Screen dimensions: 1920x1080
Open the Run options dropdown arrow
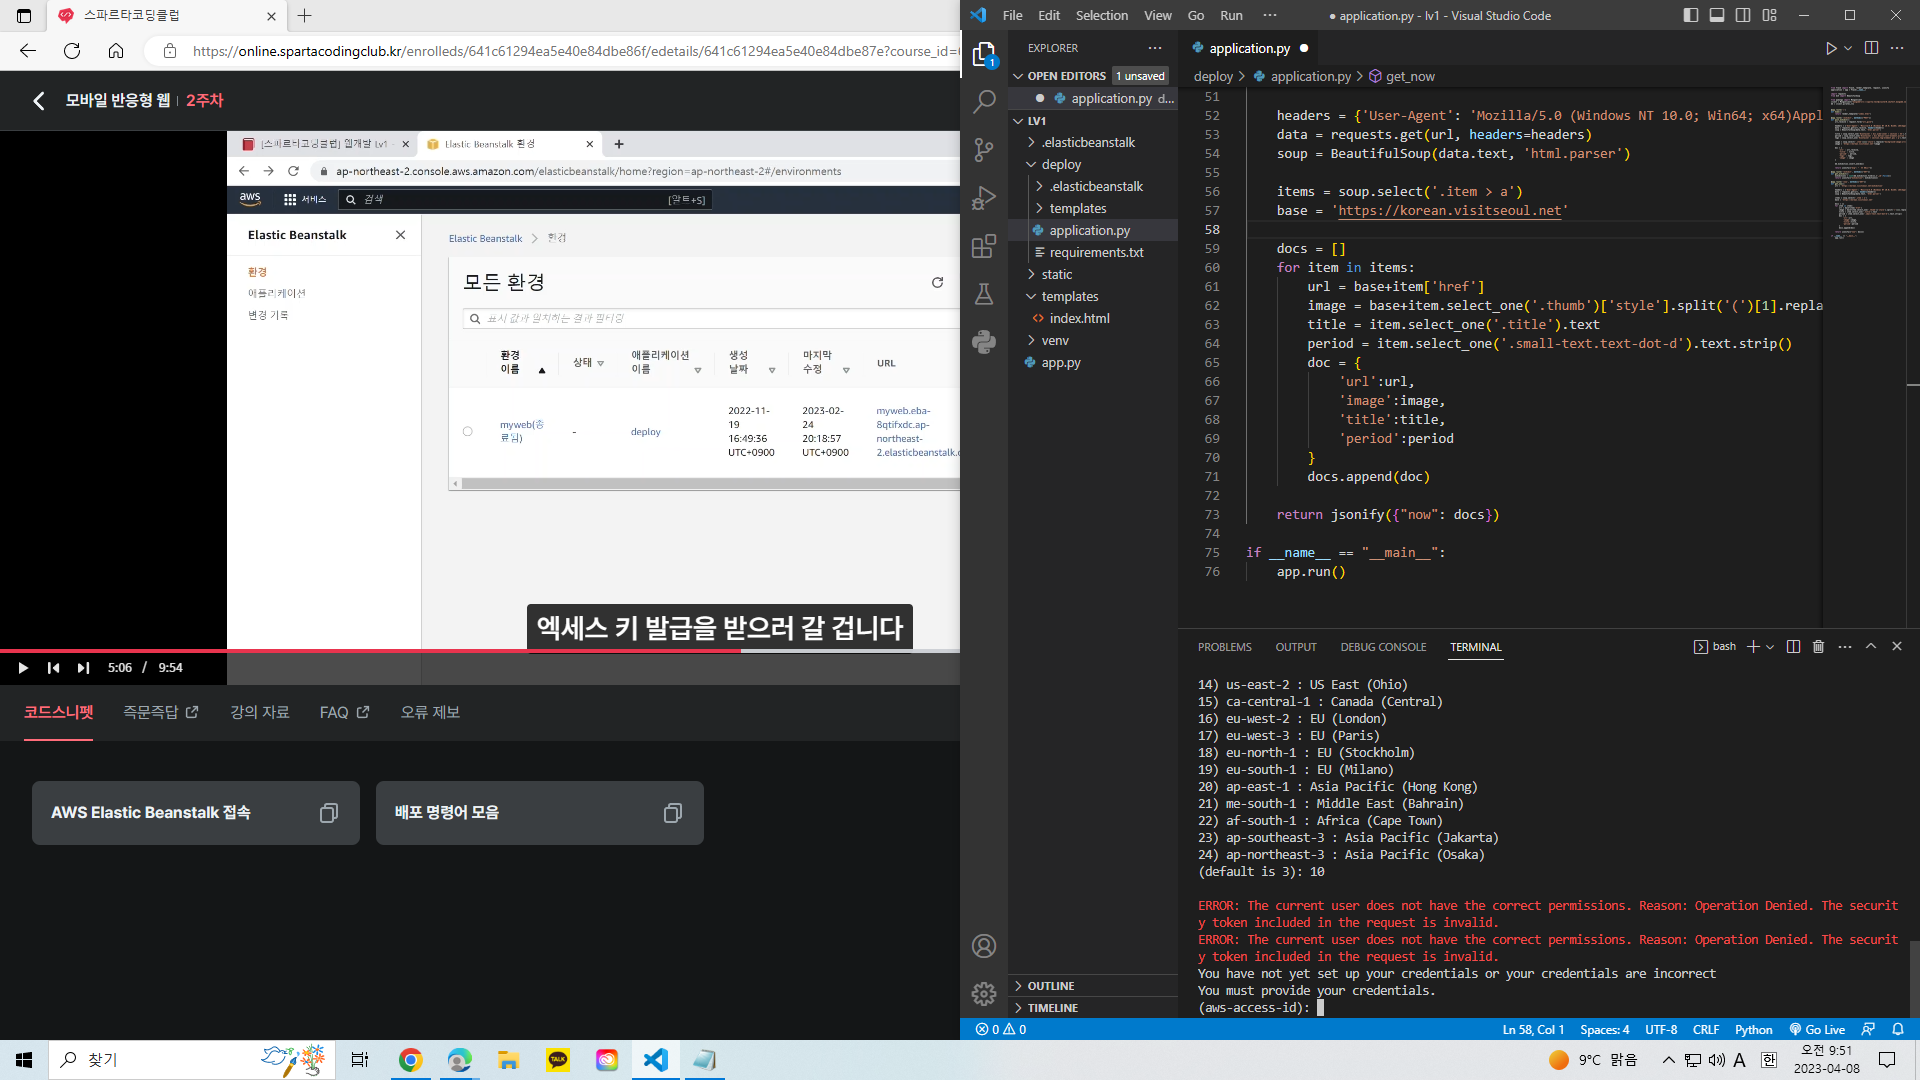[x=1848, y=48]
